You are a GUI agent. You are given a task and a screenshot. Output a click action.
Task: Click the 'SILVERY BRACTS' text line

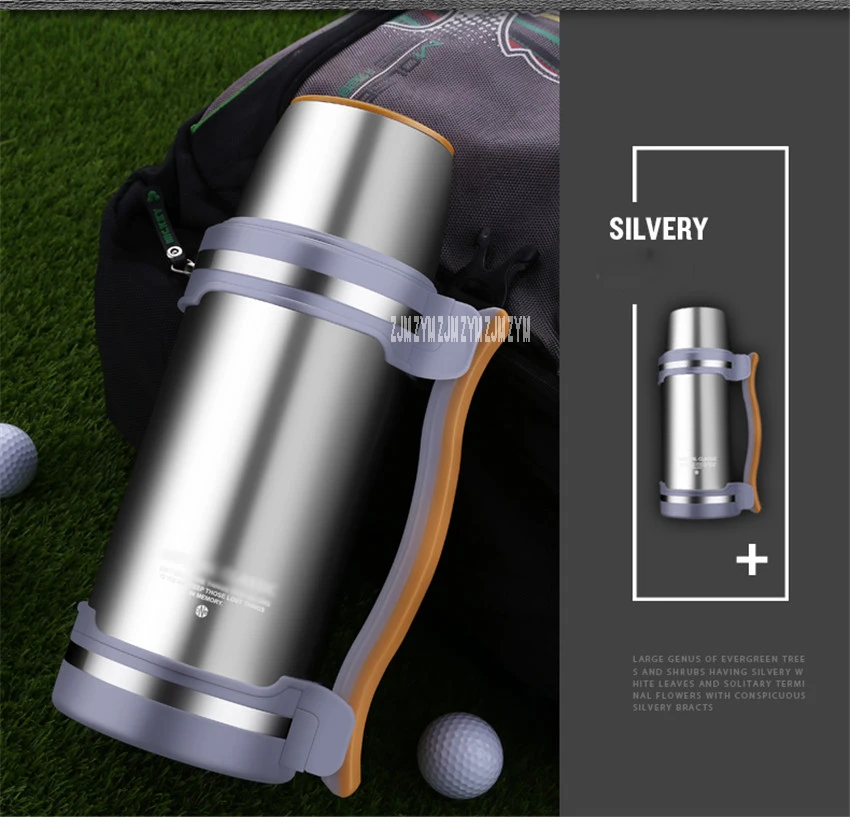673,707
